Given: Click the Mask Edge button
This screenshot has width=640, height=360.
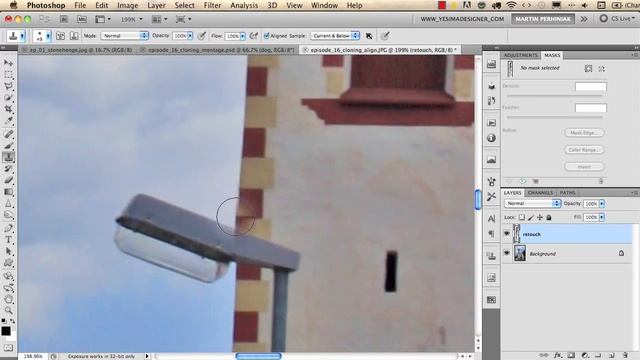Looking at the screenshot, I should (x=584, y=133).
